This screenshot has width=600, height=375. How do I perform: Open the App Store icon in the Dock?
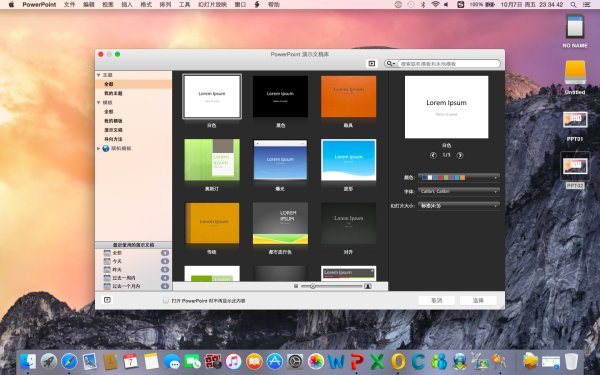tap(274, 361)
